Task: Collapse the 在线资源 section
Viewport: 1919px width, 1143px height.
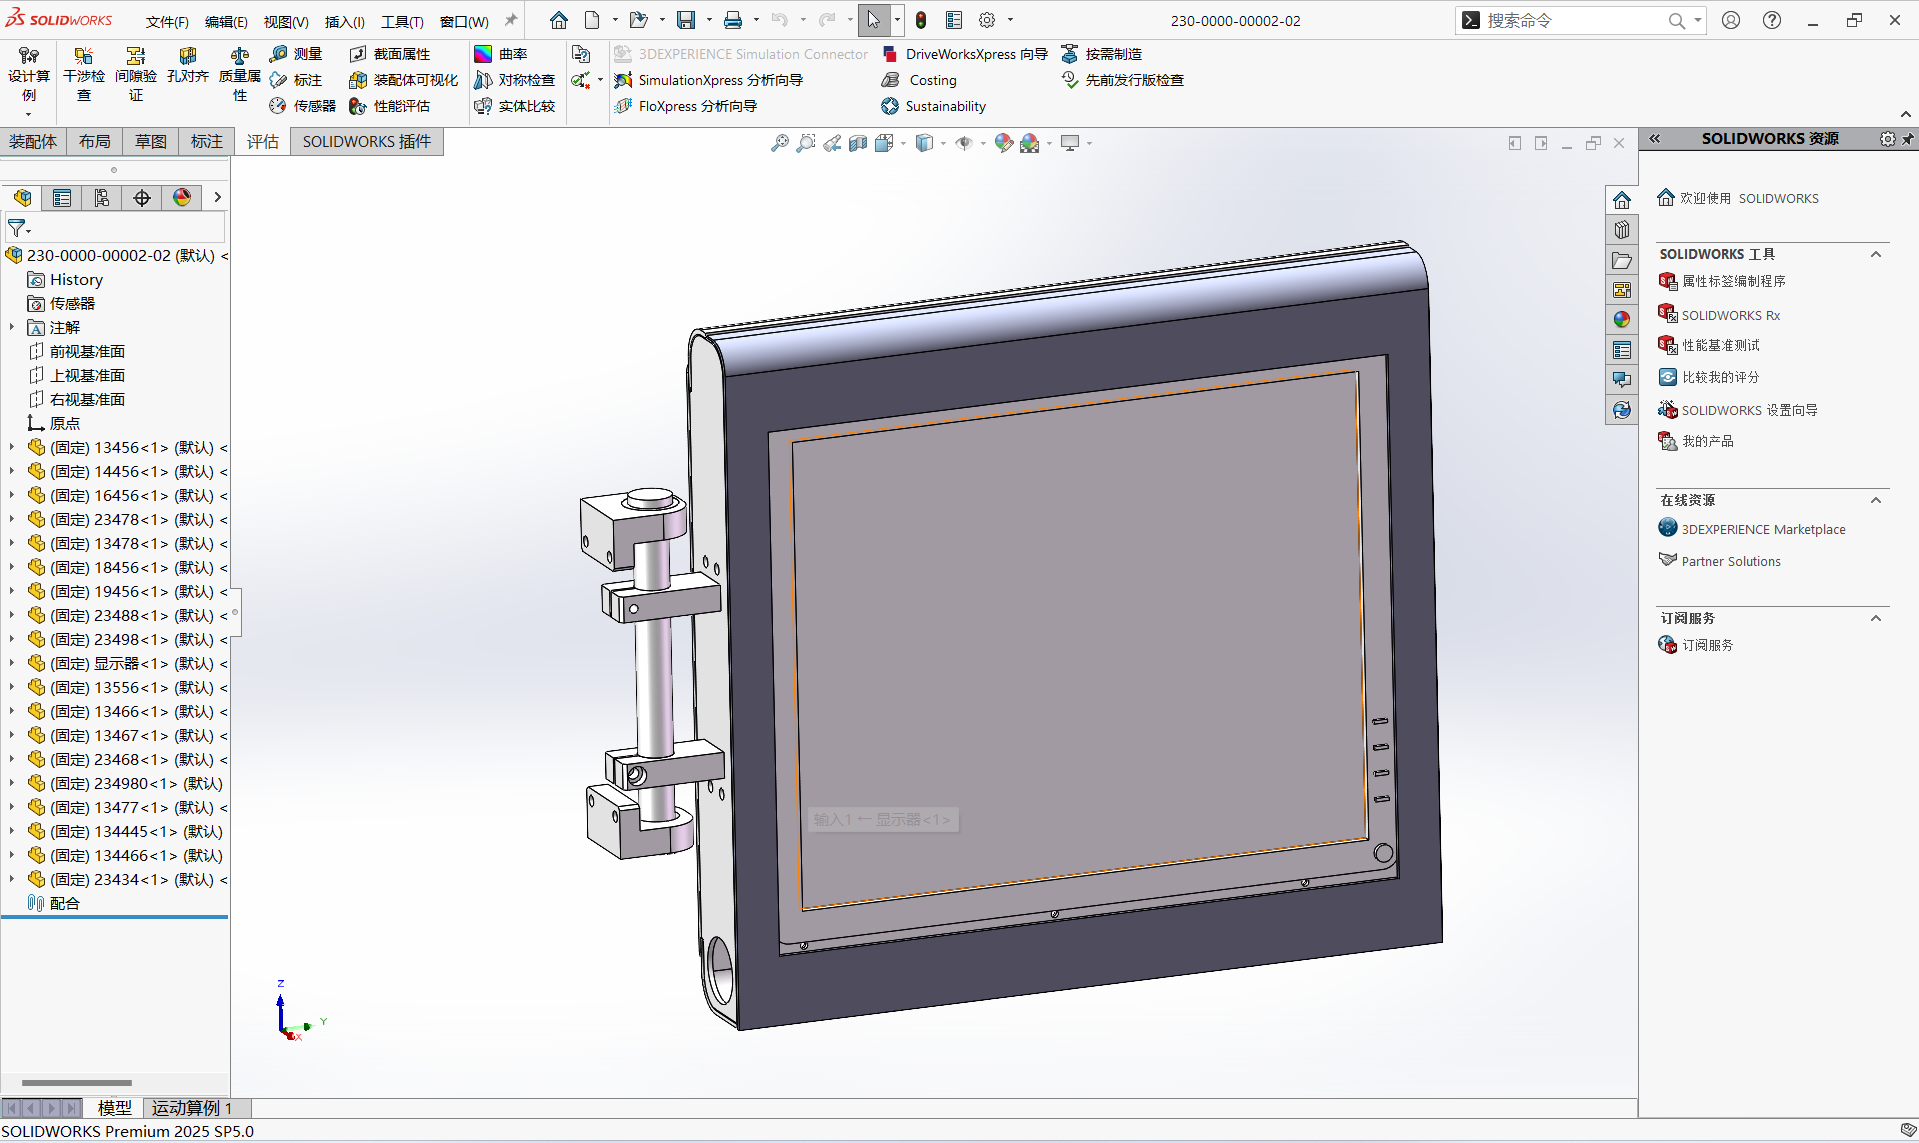Action: click(1876, 500)
